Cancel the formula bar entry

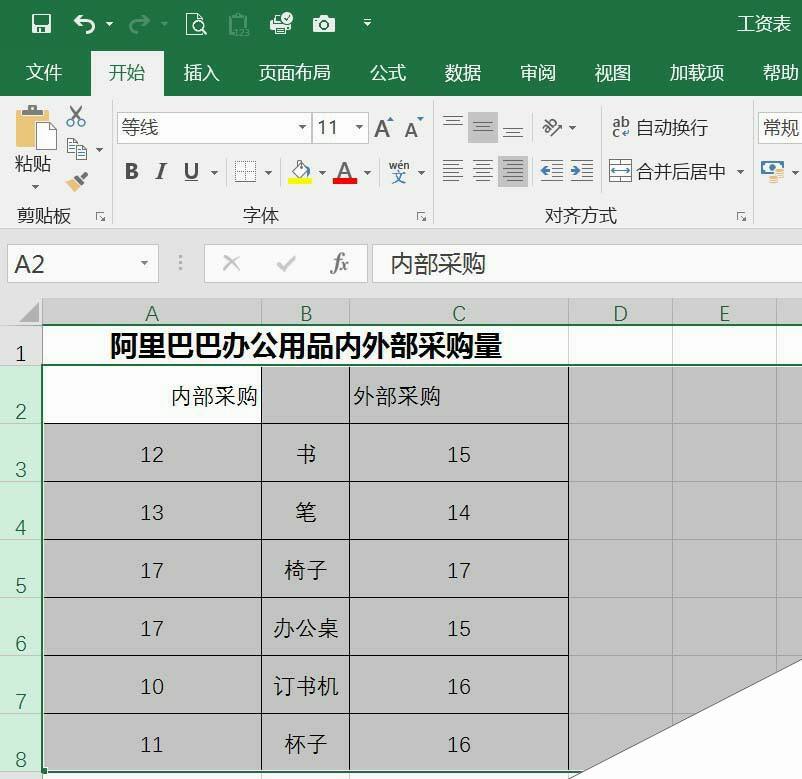231,263
